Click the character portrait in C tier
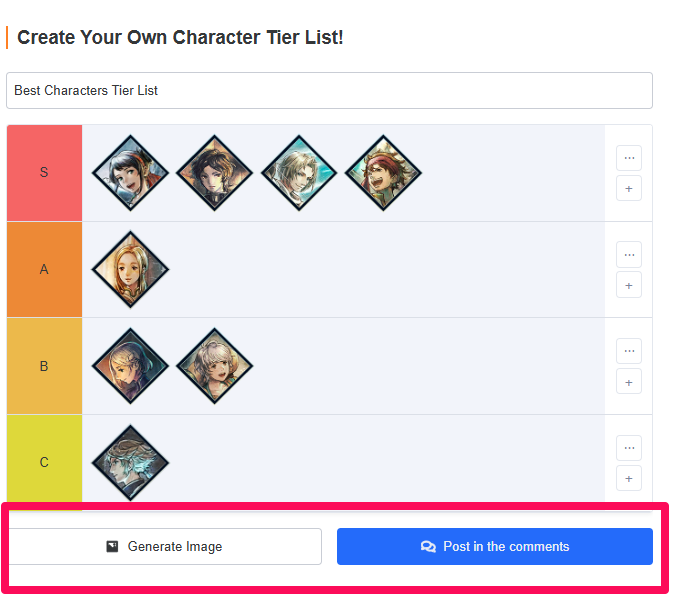This screenshot has height=607, width=673. [x=130, y=462]
